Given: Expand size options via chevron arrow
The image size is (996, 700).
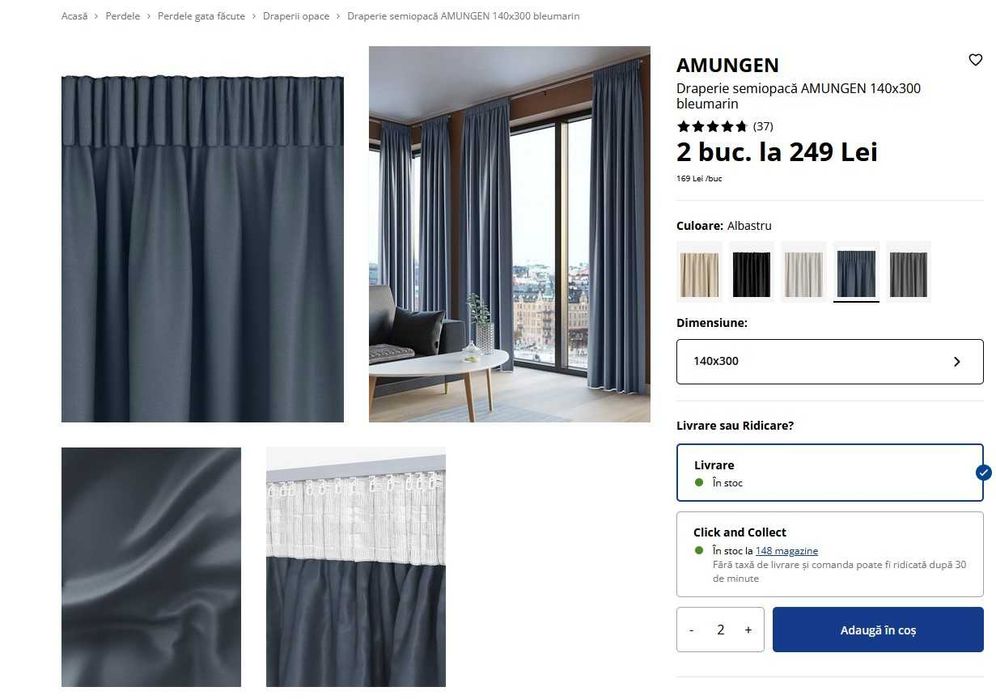Looking at the screenshot, I should click(x=957, y=361).
